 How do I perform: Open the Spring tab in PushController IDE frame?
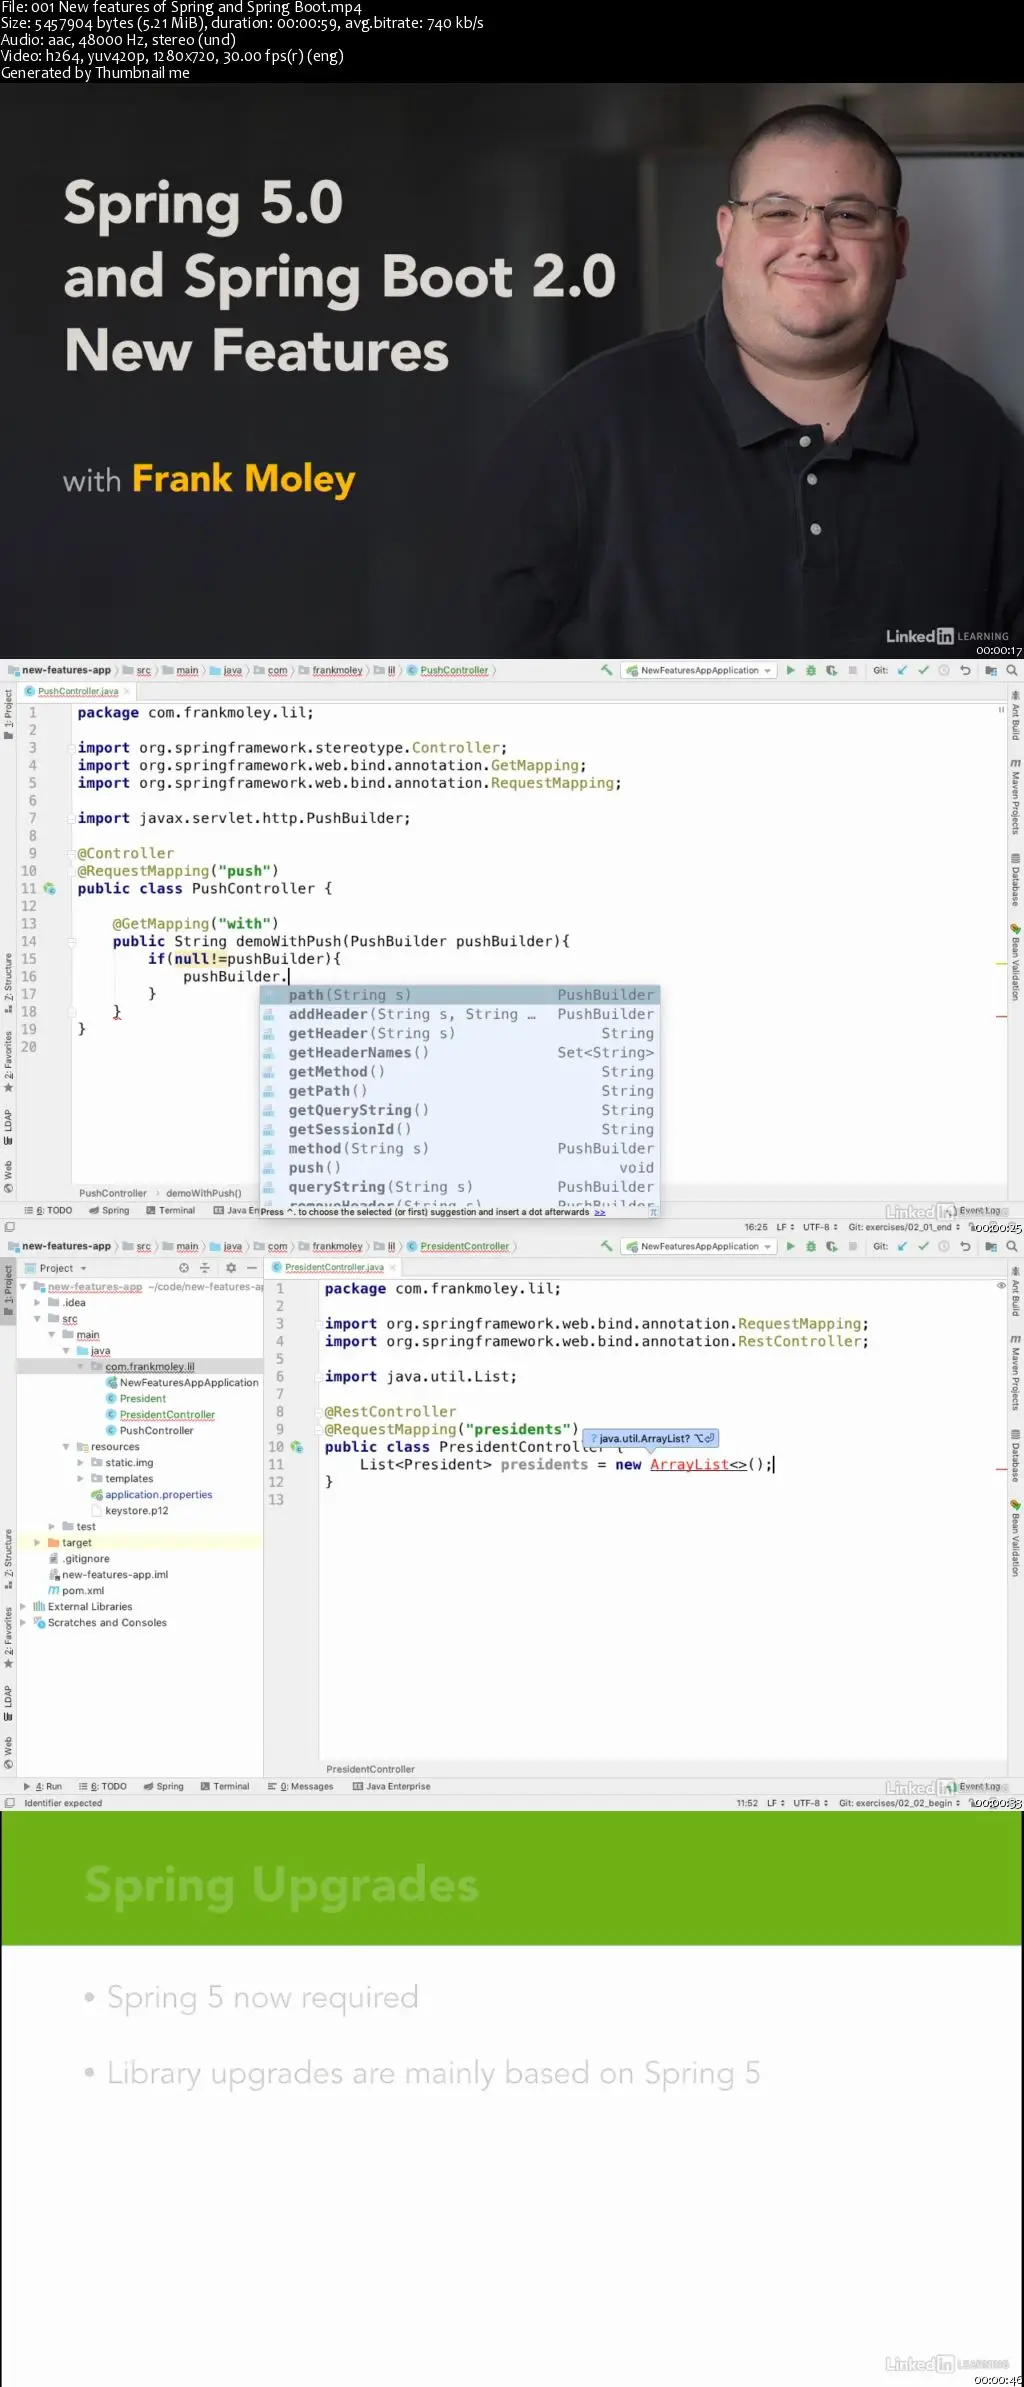click(x=109, y=1210)
